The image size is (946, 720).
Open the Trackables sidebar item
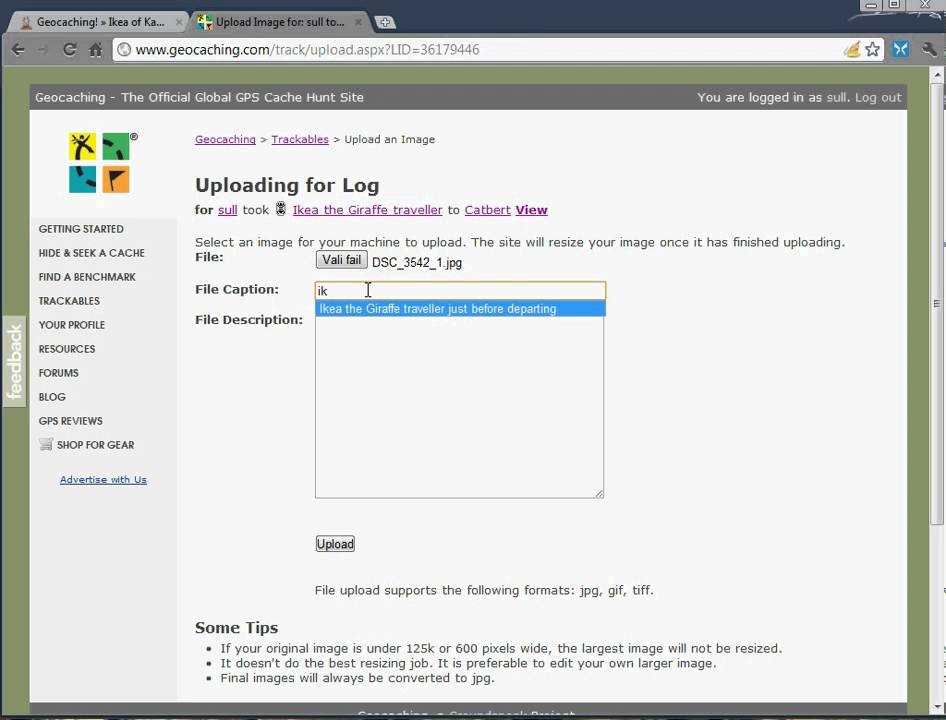tap(69, 301)
